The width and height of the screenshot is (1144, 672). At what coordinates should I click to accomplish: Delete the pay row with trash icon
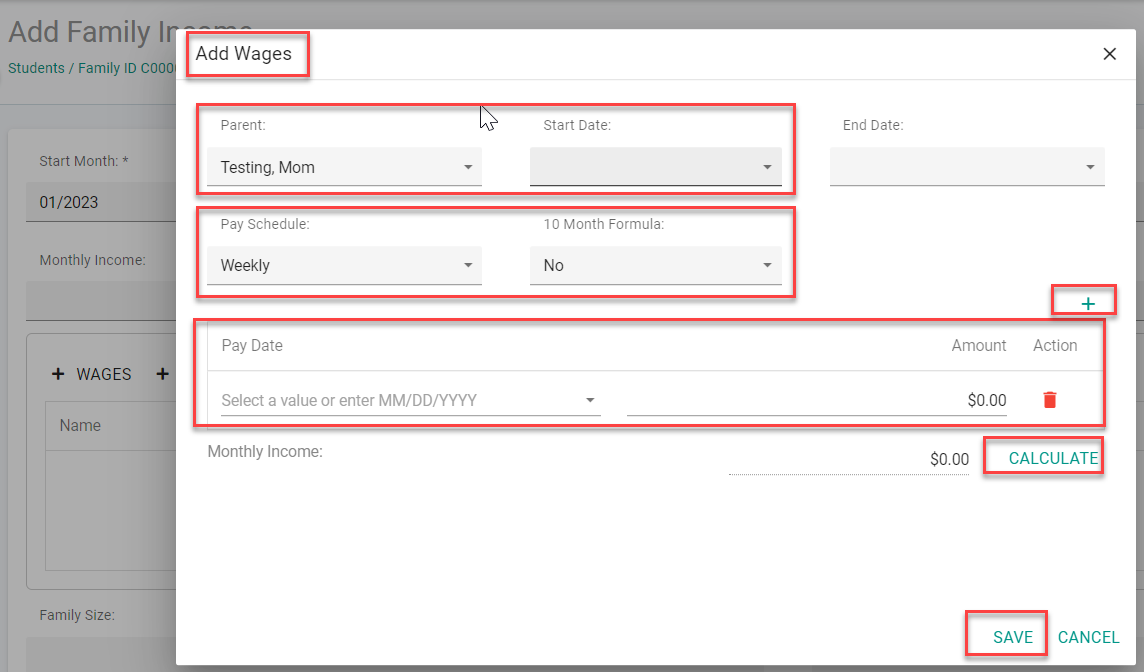point(1049,400)
